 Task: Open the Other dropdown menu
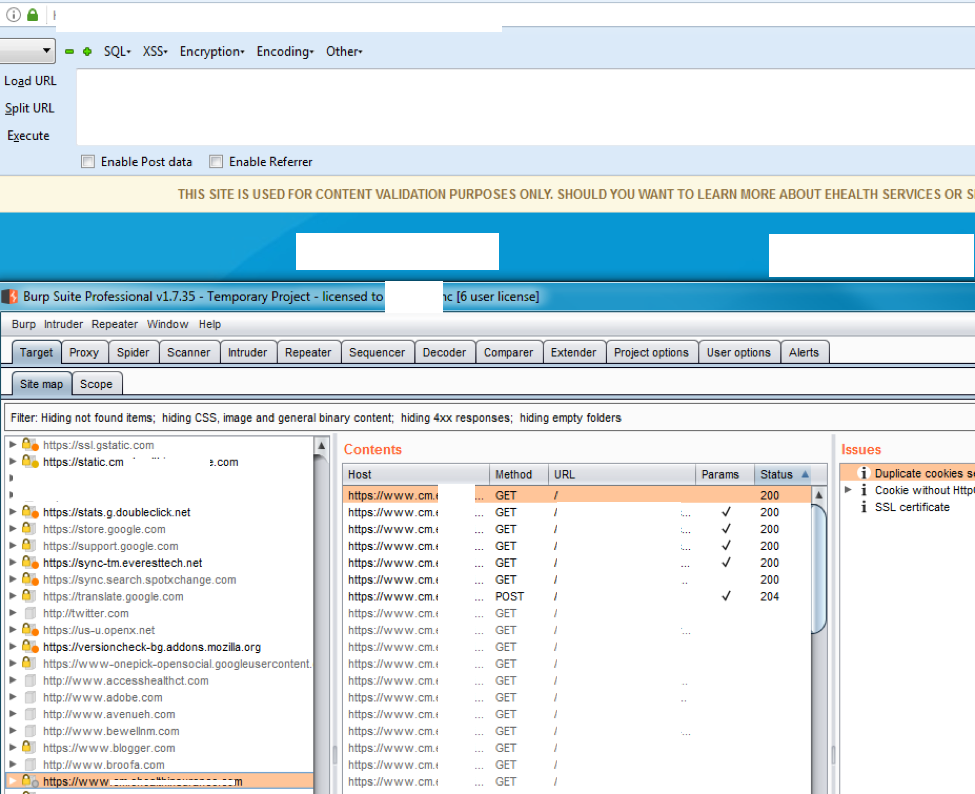pyautogui.click(x=344, y=52)
